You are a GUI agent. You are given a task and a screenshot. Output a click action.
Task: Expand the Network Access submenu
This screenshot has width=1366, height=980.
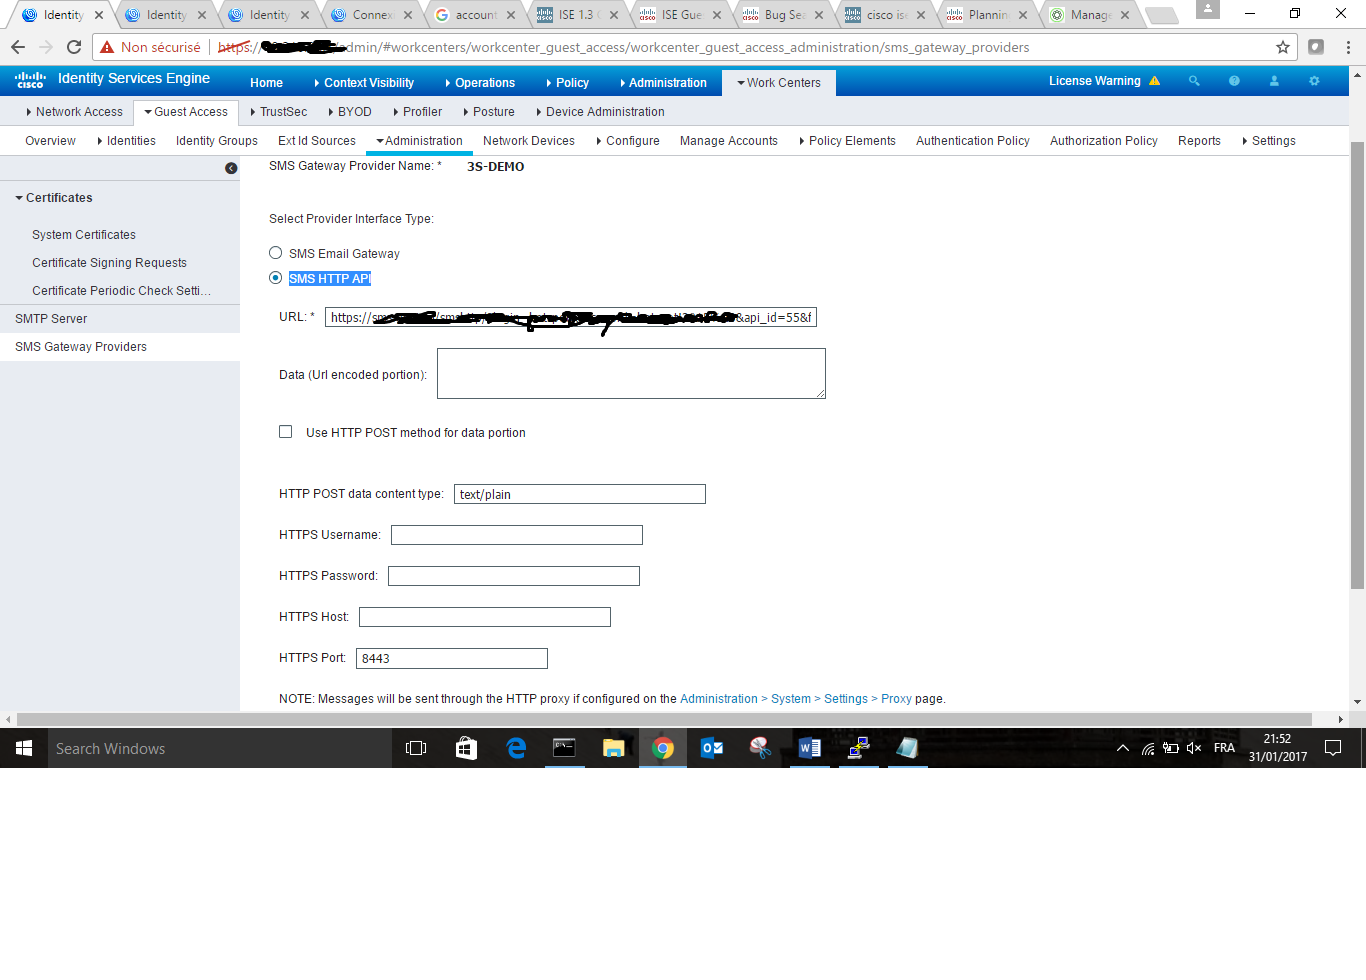pyautogui.click(x=75, y=112)
